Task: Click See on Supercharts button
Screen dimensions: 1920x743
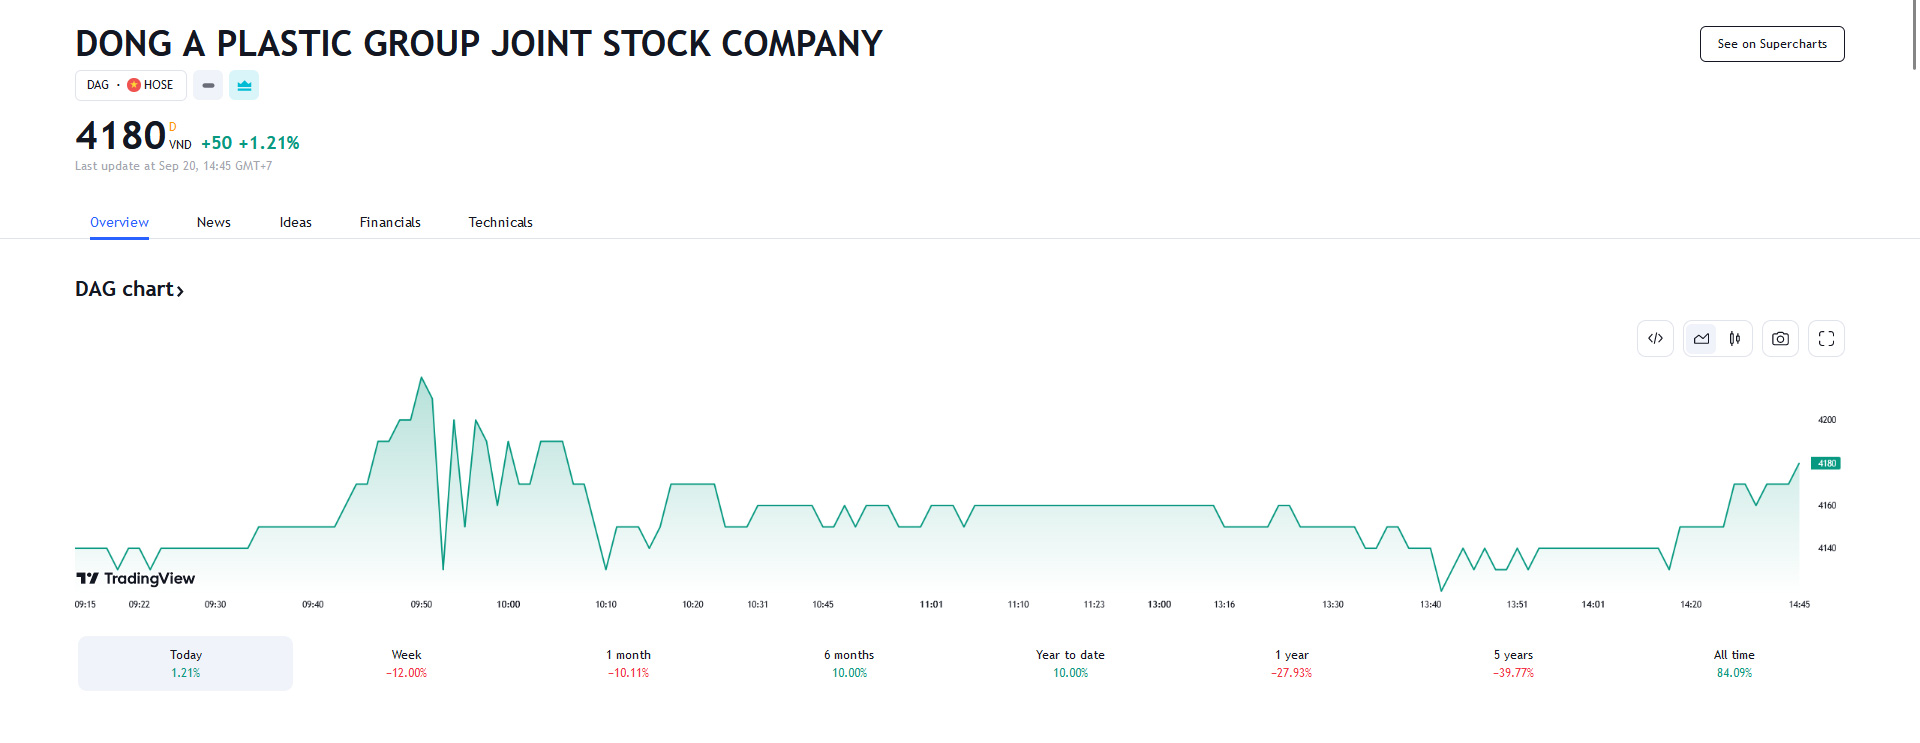Action: (x=1771, y=44)
